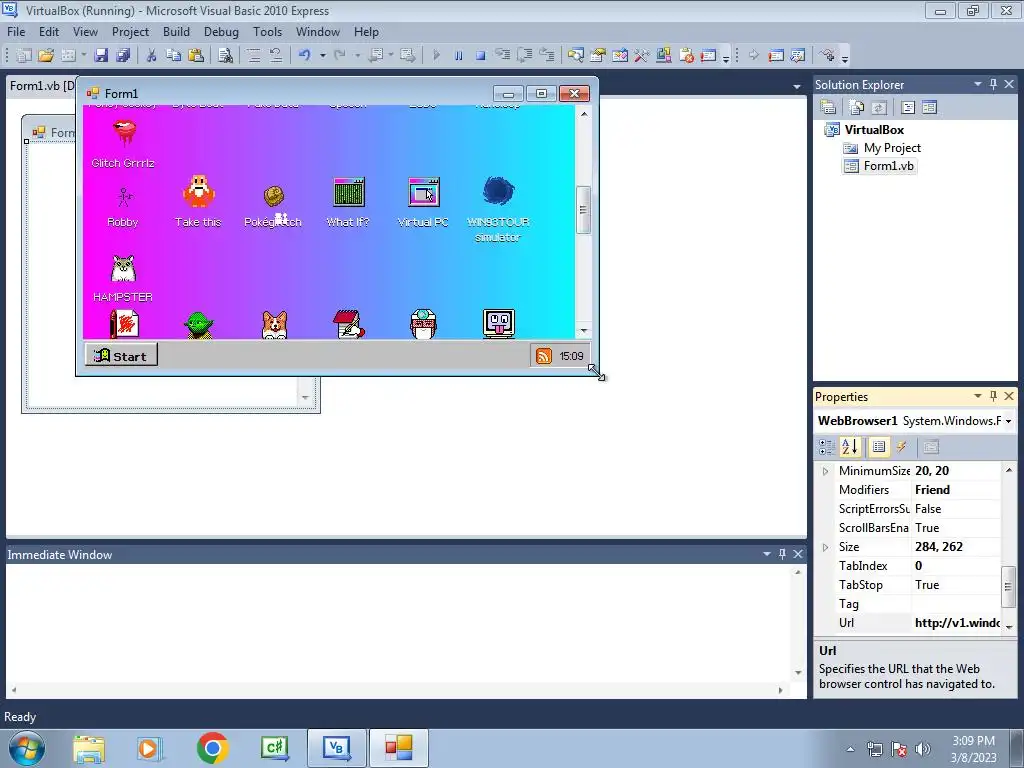Click Solution Explorer Refresh icon
Screen dimensions: 1024x768
tap(879, 107)
